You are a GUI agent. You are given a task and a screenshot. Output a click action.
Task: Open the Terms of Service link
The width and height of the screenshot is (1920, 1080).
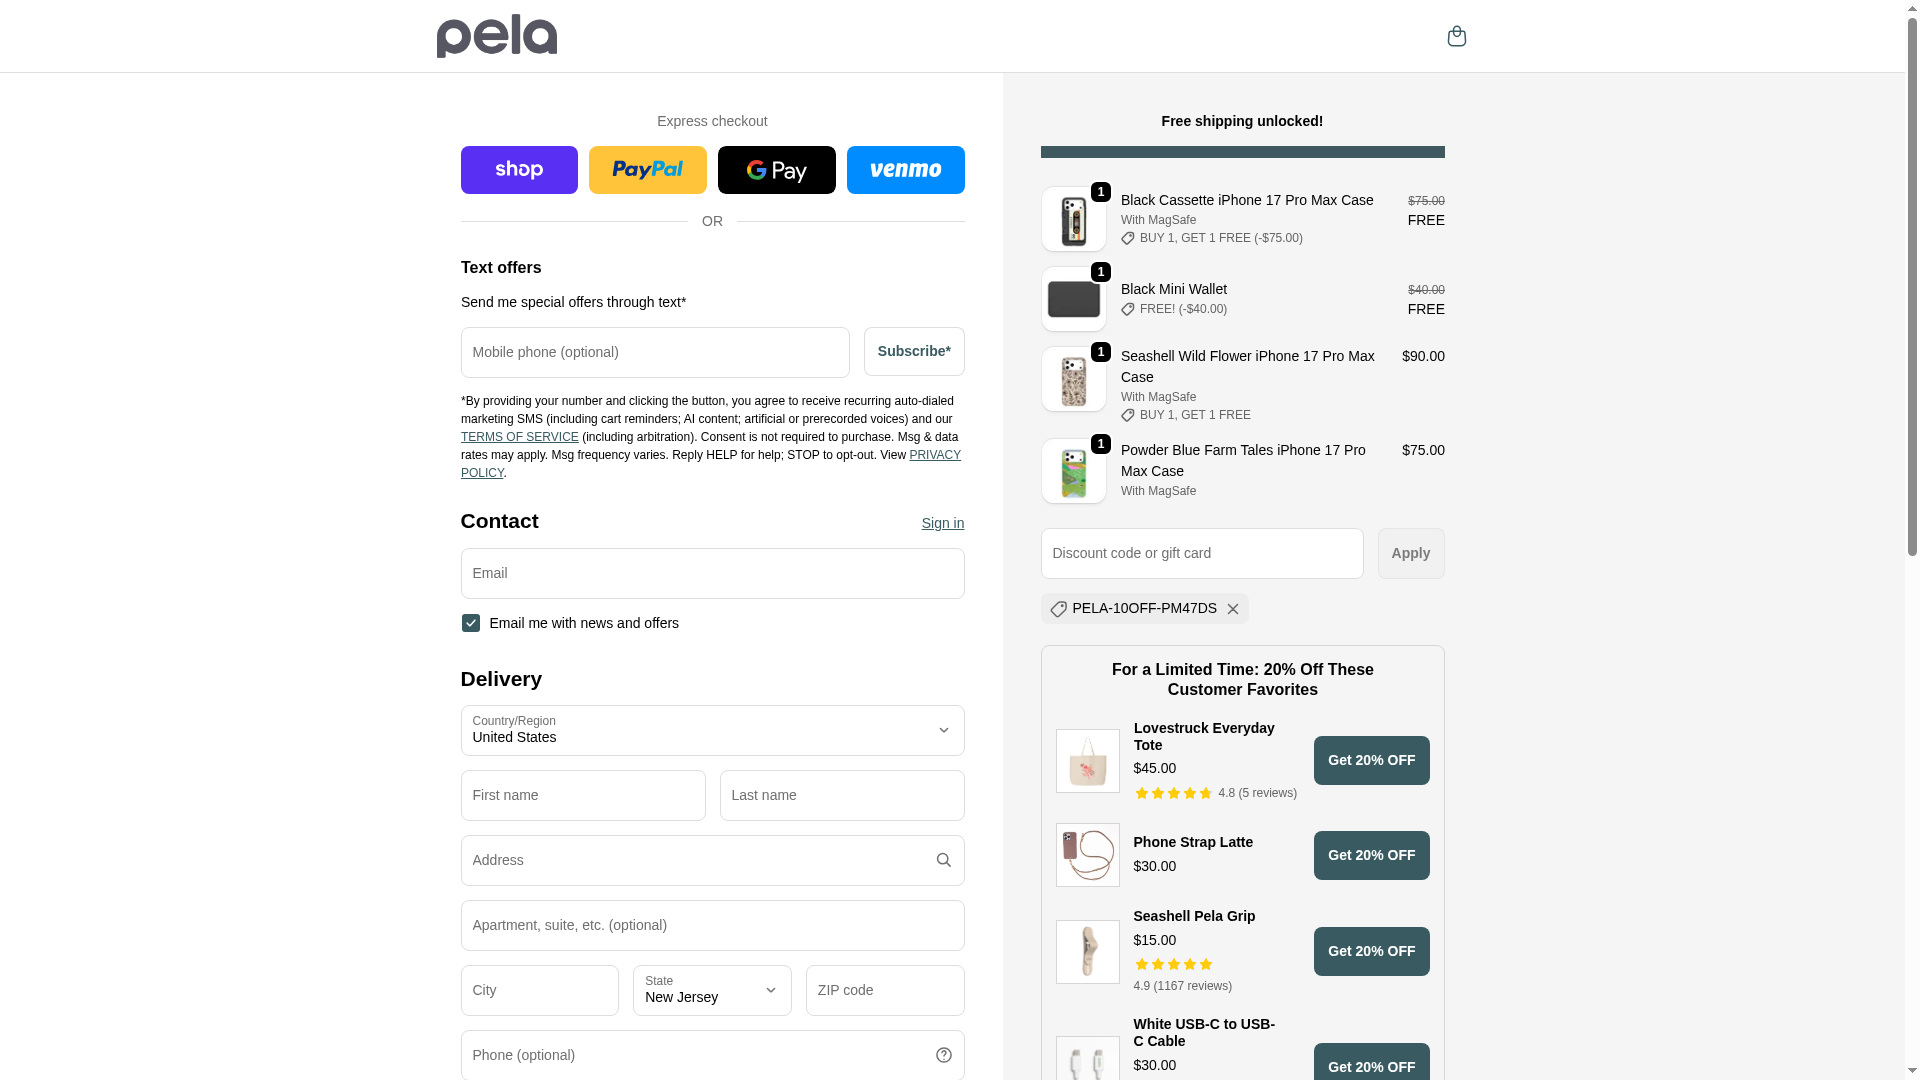[x=519, y=437]
